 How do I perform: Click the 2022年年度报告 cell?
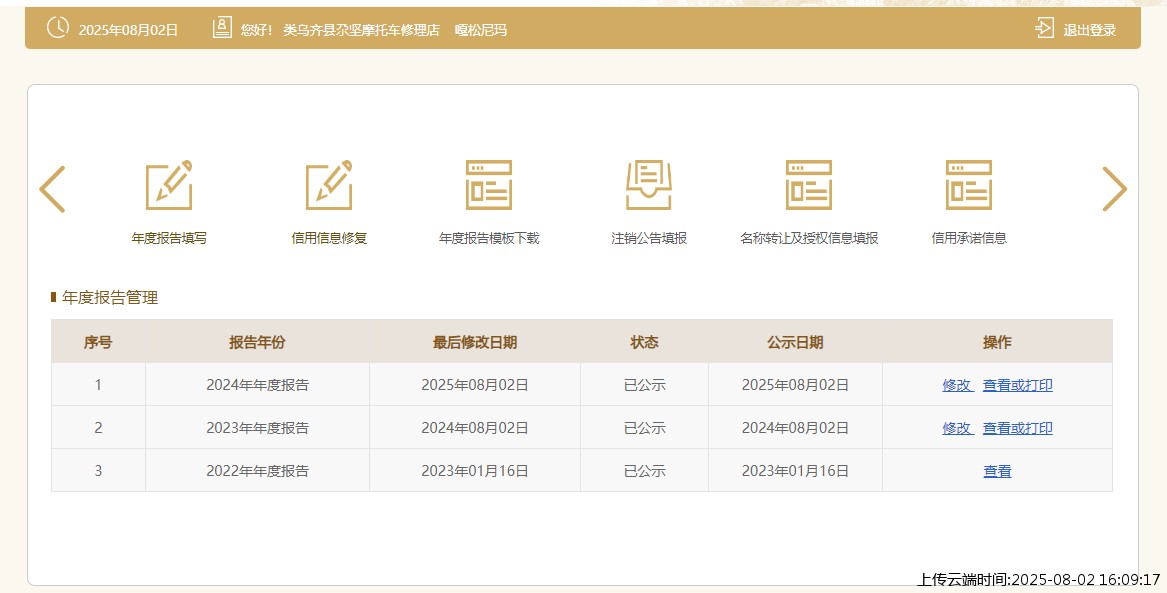point(258,470)
